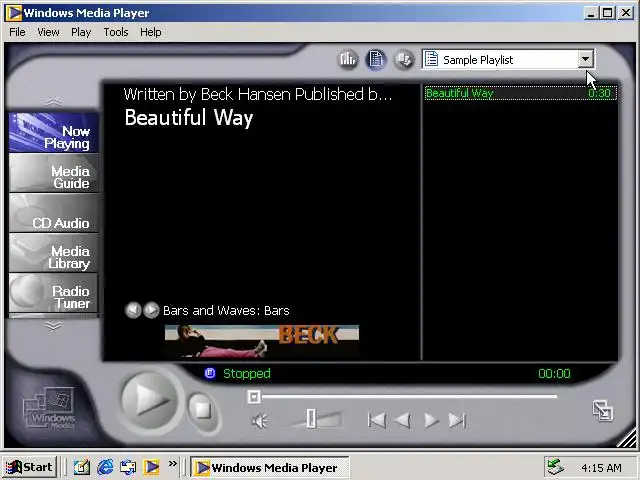Open the File menu
Viewport: 640px width, 480px height.
pyautogui.click(x=17, y=32)
